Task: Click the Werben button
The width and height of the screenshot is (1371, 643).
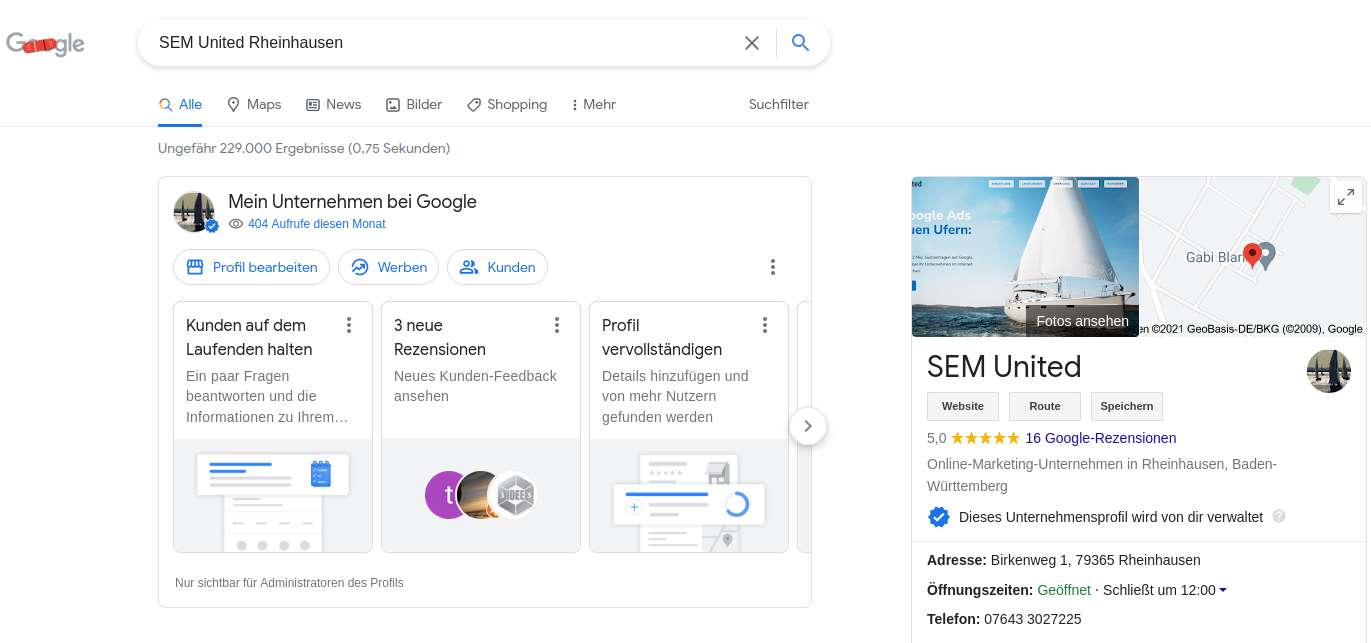Action: 388,267
